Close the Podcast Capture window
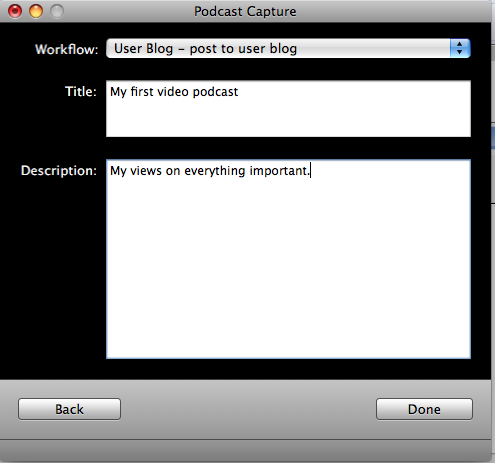The image size is (495, 463). (x=15, y=11)
